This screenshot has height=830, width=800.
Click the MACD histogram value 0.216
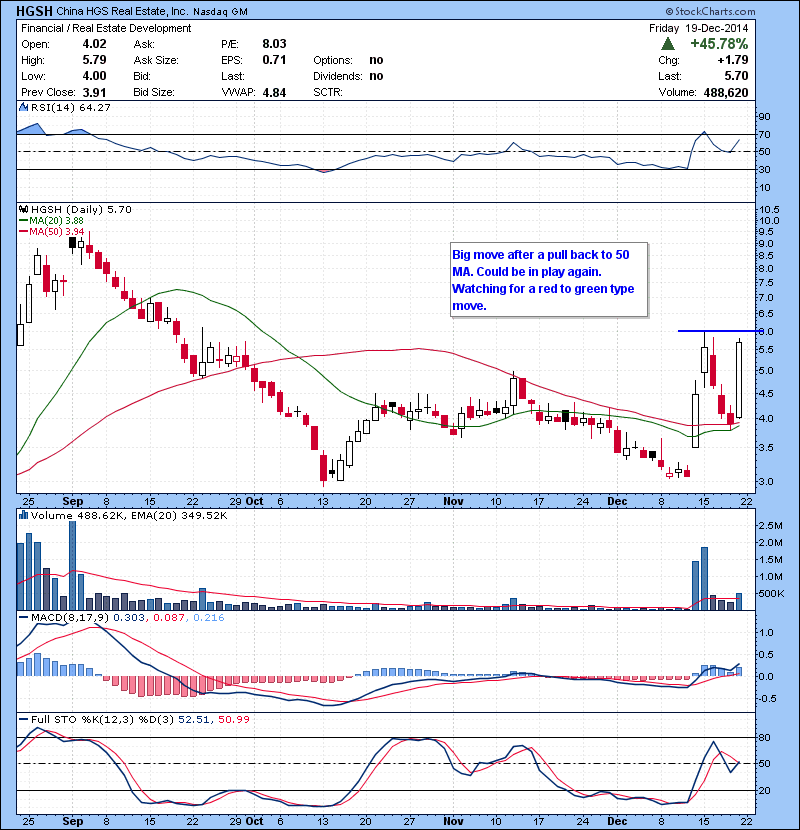[209, 618]
